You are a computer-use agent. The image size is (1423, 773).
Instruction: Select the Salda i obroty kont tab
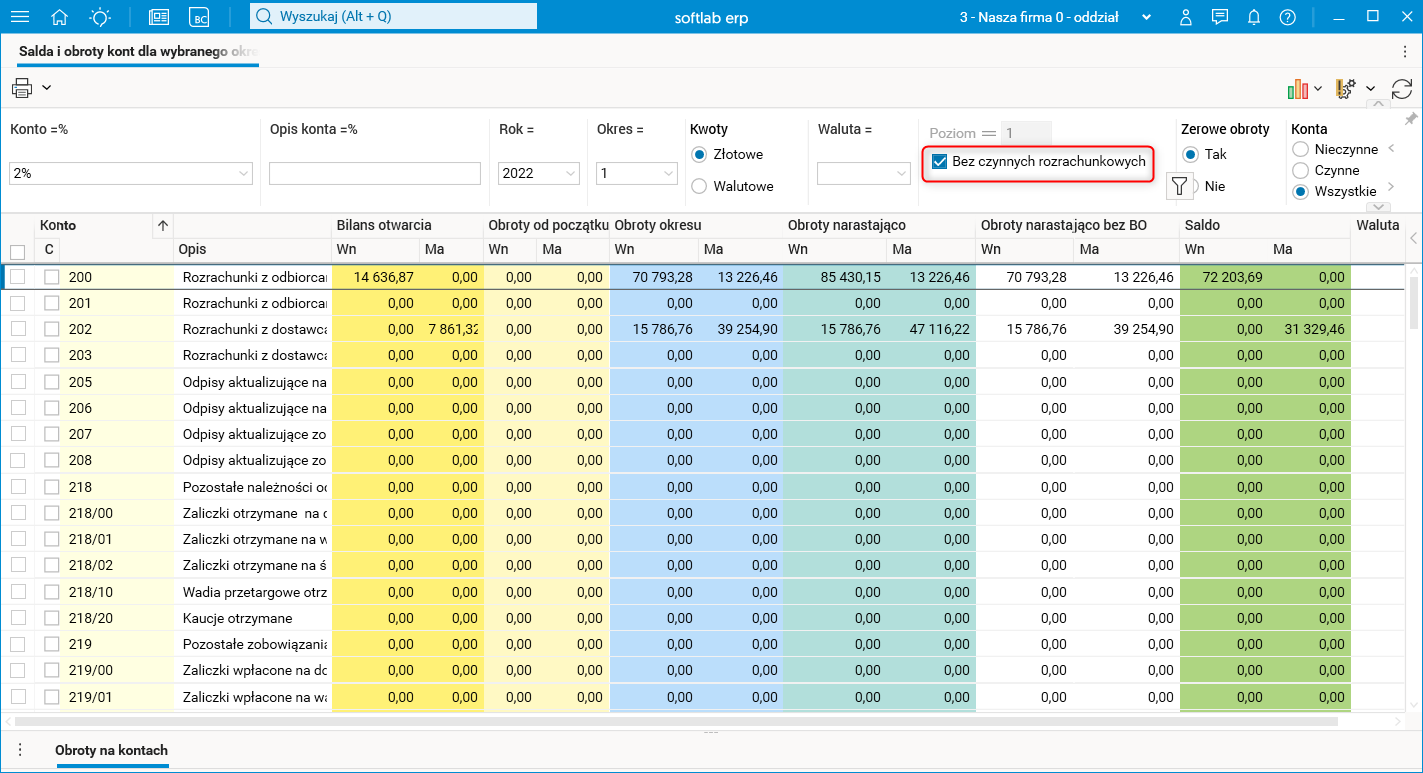pyautogui.click(x=138, y=50)
